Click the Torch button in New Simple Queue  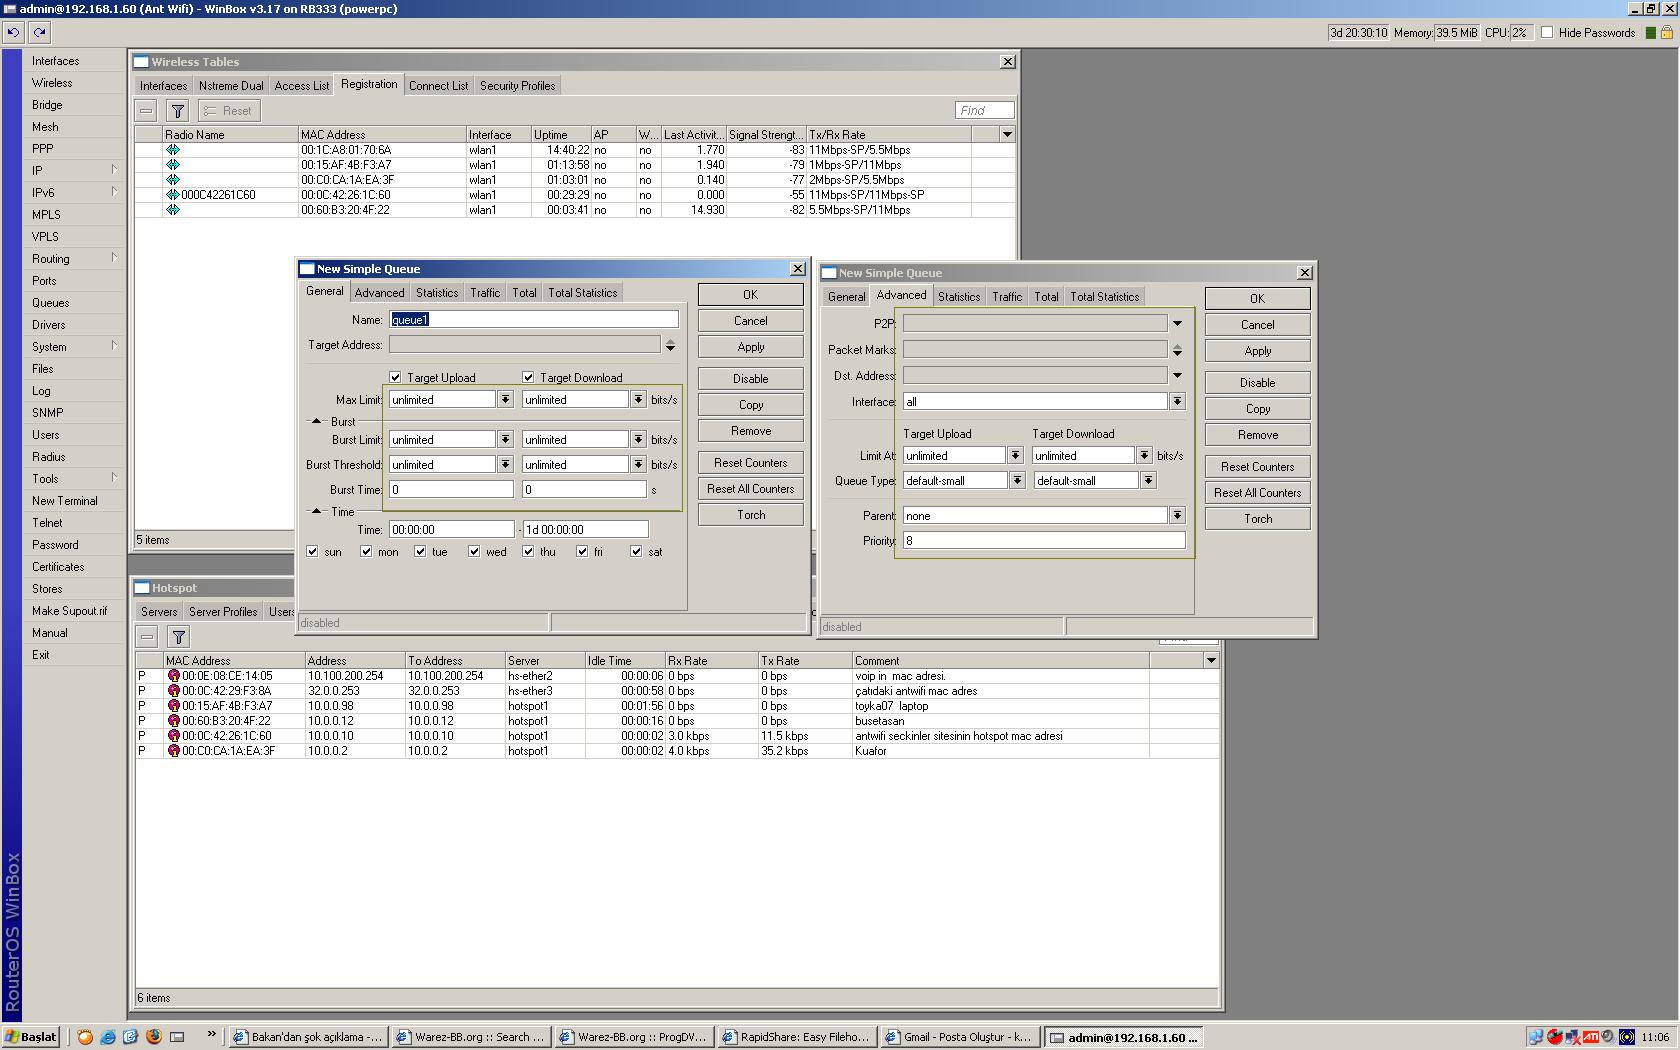[750, 514]
